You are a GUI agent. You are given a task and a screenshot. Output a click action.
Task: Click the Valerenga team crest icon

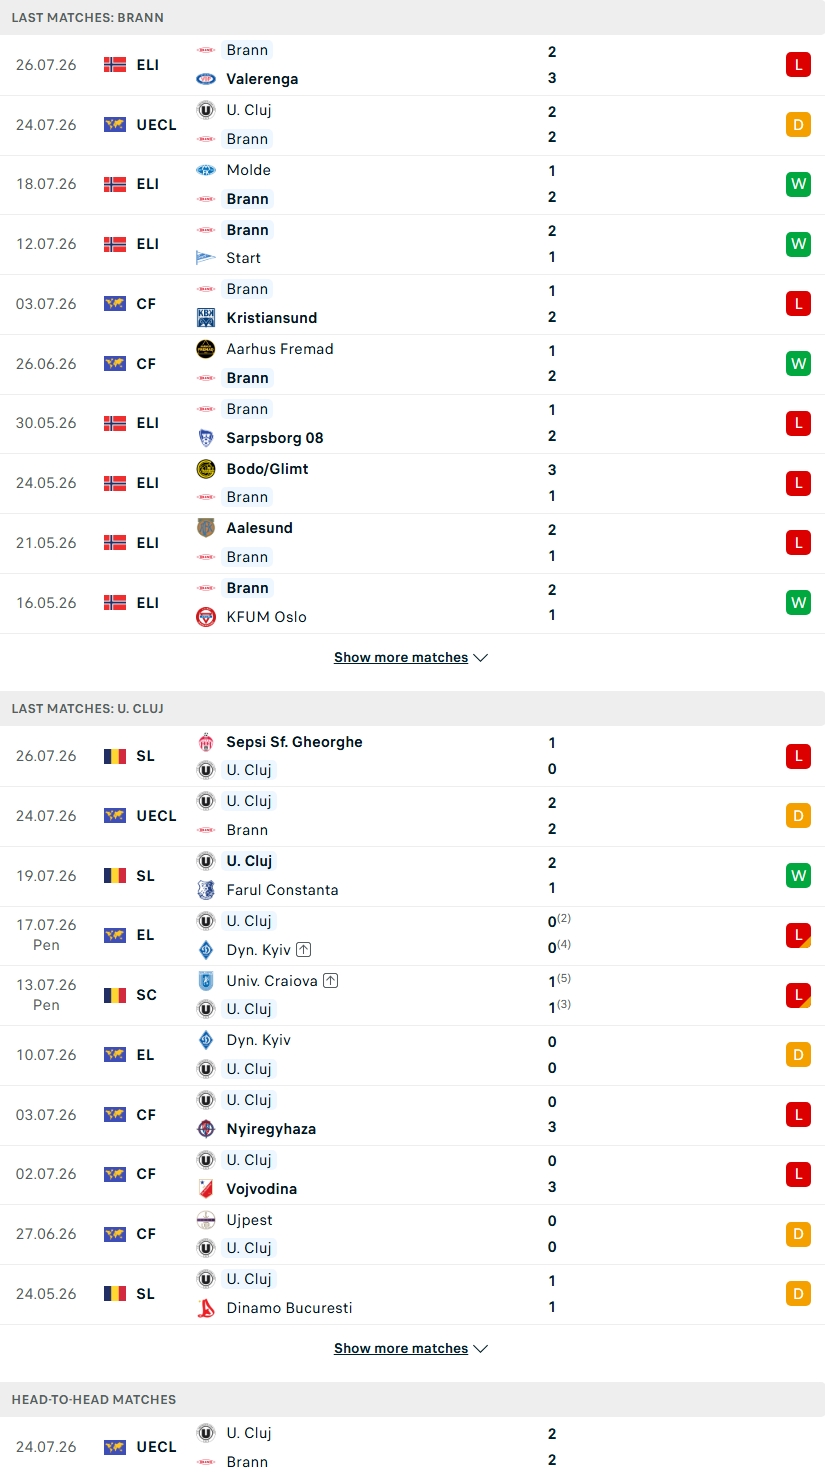(x=206, y=79)
